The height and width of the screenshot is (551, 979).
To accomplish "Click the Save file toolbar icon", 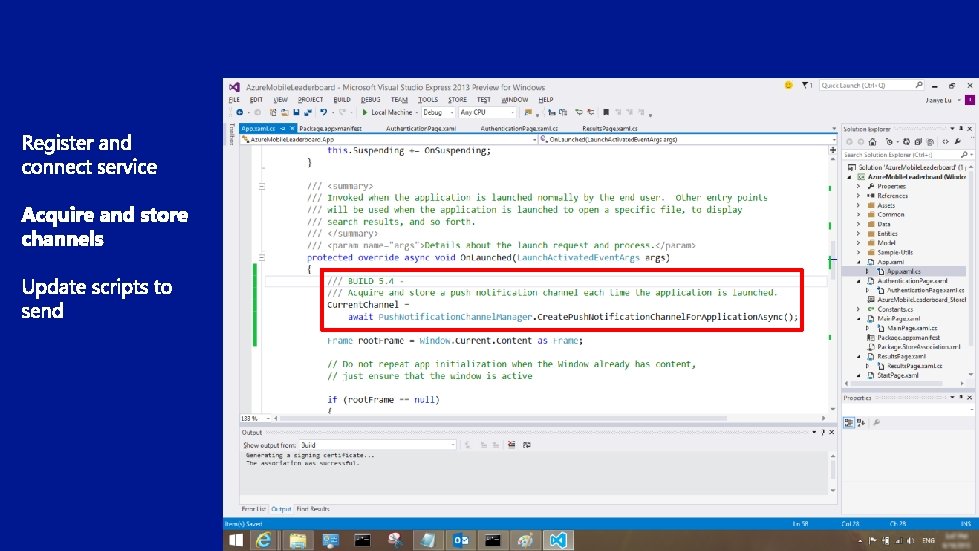I will [x=296, y=112].
